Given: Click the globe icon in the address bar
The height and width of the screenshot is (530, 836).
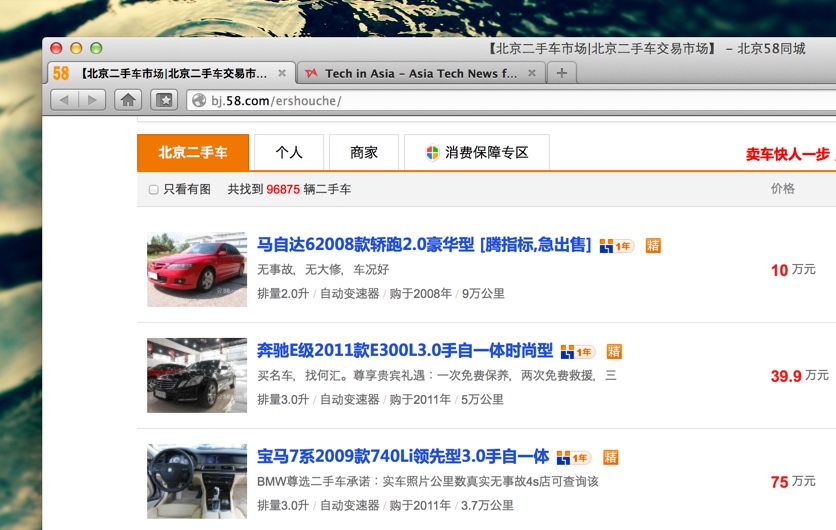Looking at the screenshot, I should [x=199, y=100].
